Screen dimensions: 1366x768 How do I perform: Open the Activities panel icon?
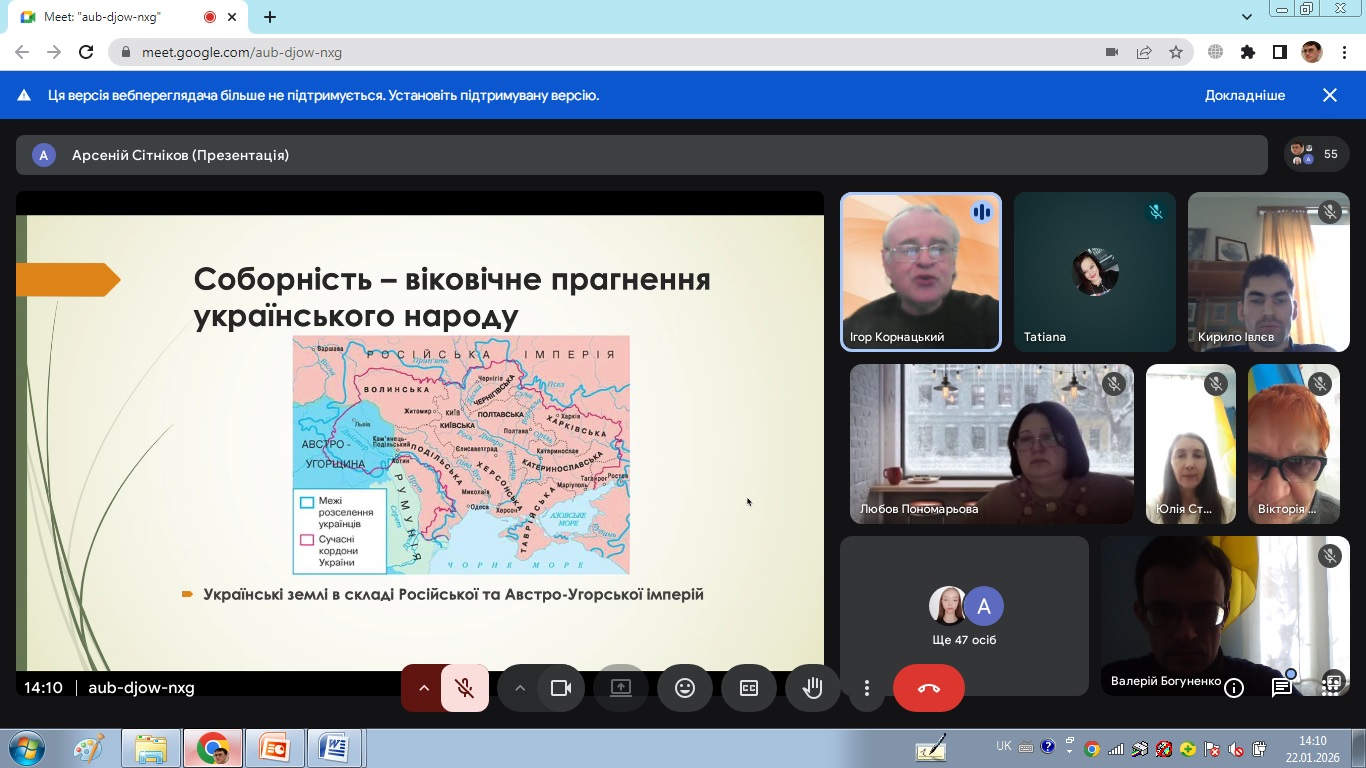click(1330, 686)
